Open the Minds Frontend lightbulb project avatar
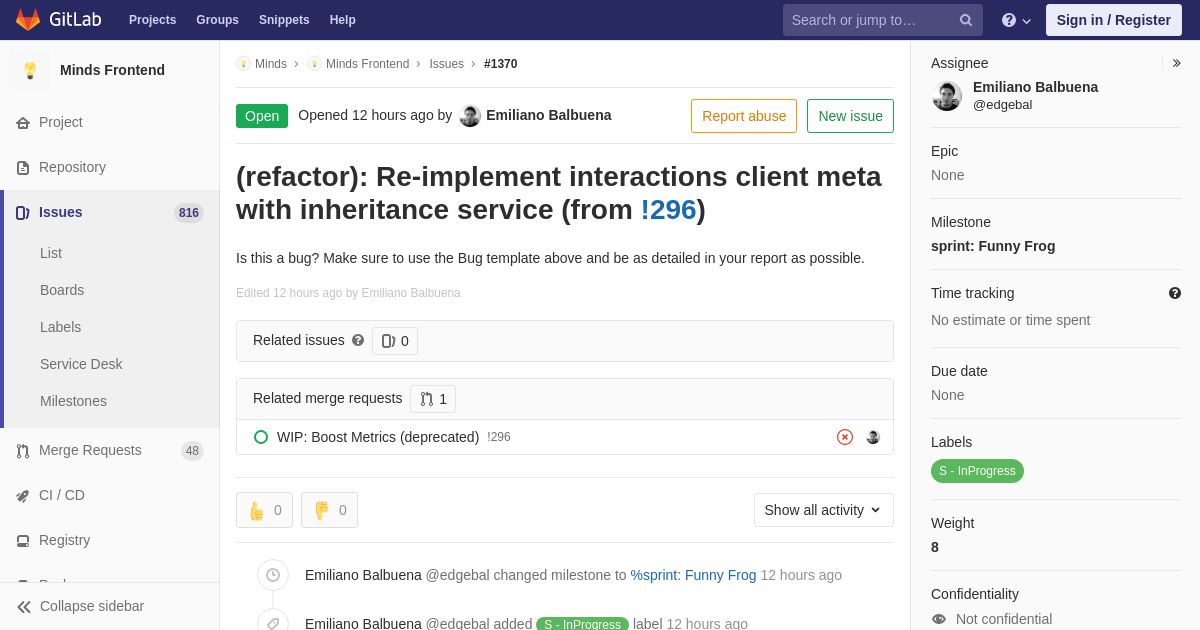 coord(30,70)
